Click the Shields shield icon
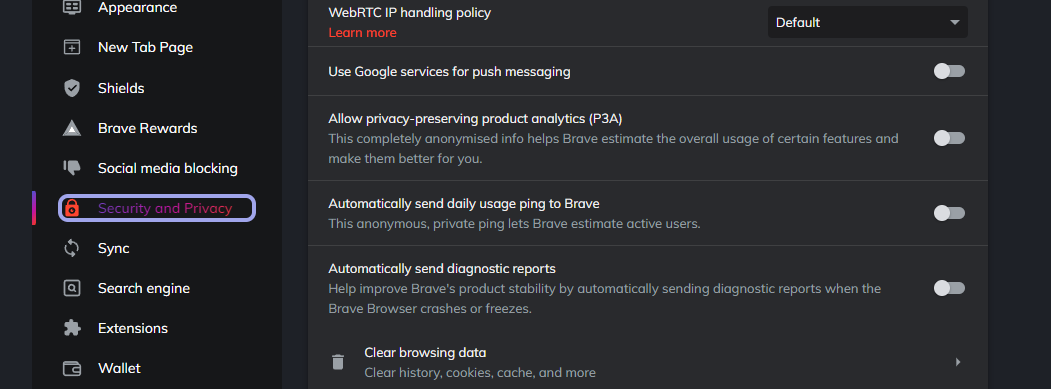Image resolution: width=1051 pixels, height=389 pixels. [72, 88]
